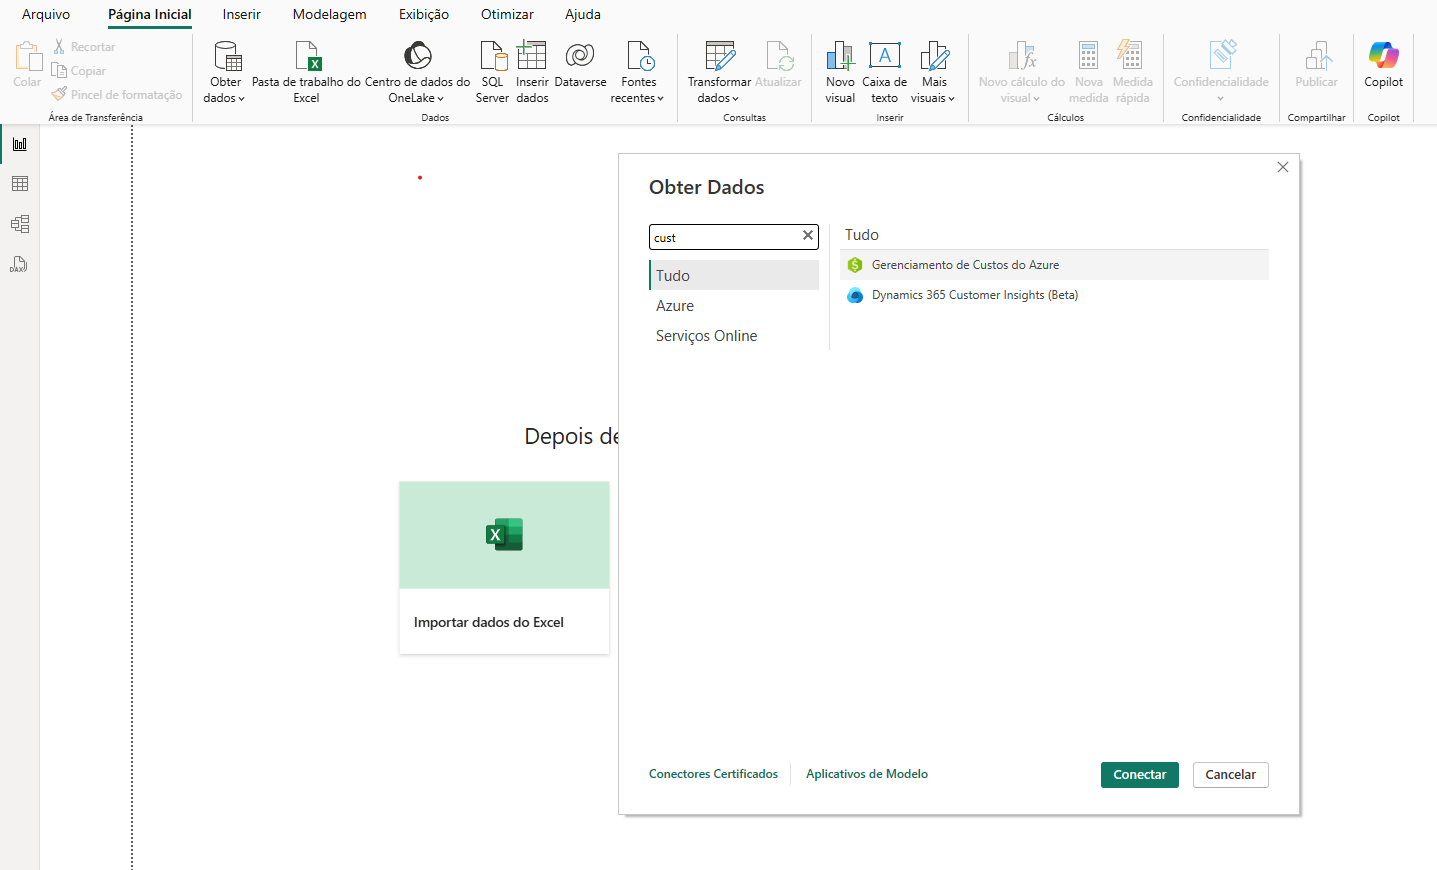Select the Tudo category
Image resolution: width=1437 pixels, height=870 pixels.
pyautogui.click(x=734, y=275)
